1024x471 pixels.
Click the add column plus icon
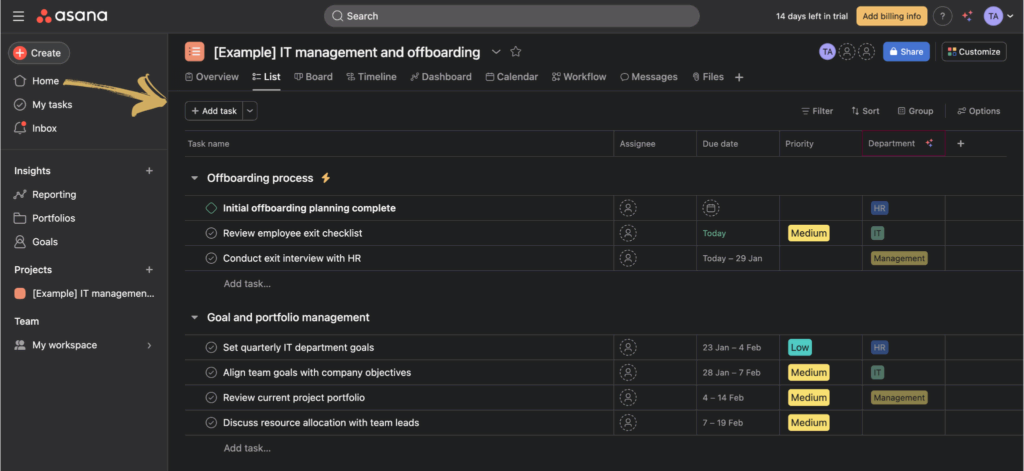pyautogui.click(x=961, y=144)
